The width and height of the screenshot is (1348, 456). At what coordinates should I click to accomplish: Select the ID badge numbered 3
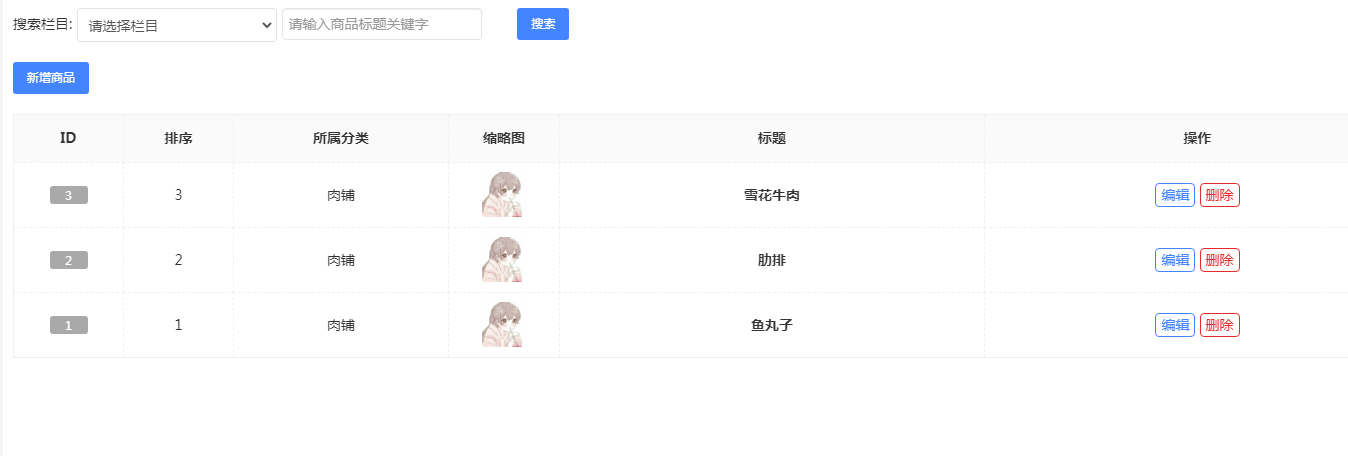tap(69, 196)
